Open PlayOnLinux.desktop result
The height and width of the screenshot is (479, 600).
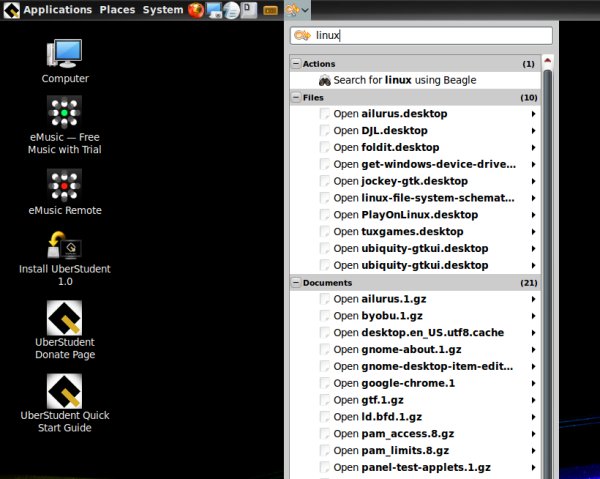click(415, 215)
